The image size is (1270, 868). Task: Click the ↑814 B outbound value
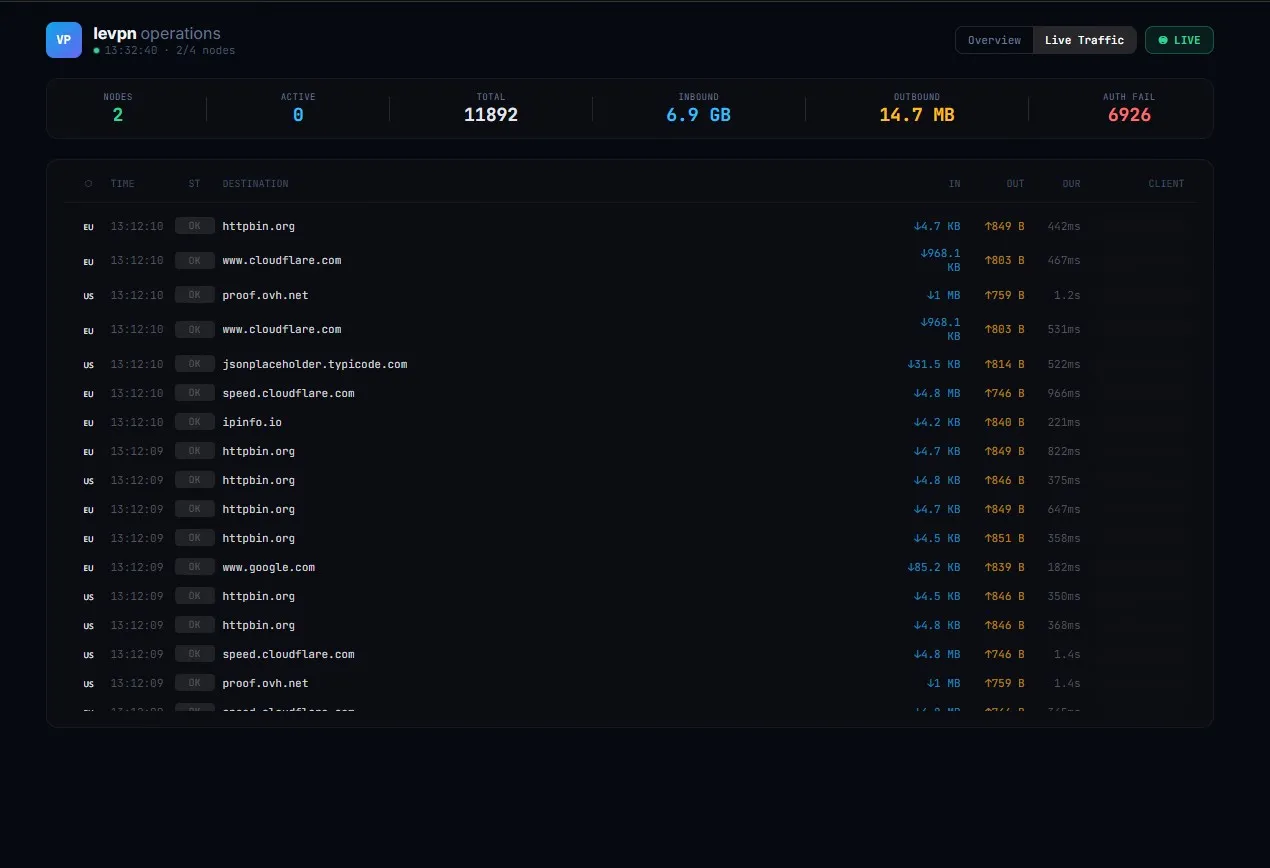coord(1005,364)
